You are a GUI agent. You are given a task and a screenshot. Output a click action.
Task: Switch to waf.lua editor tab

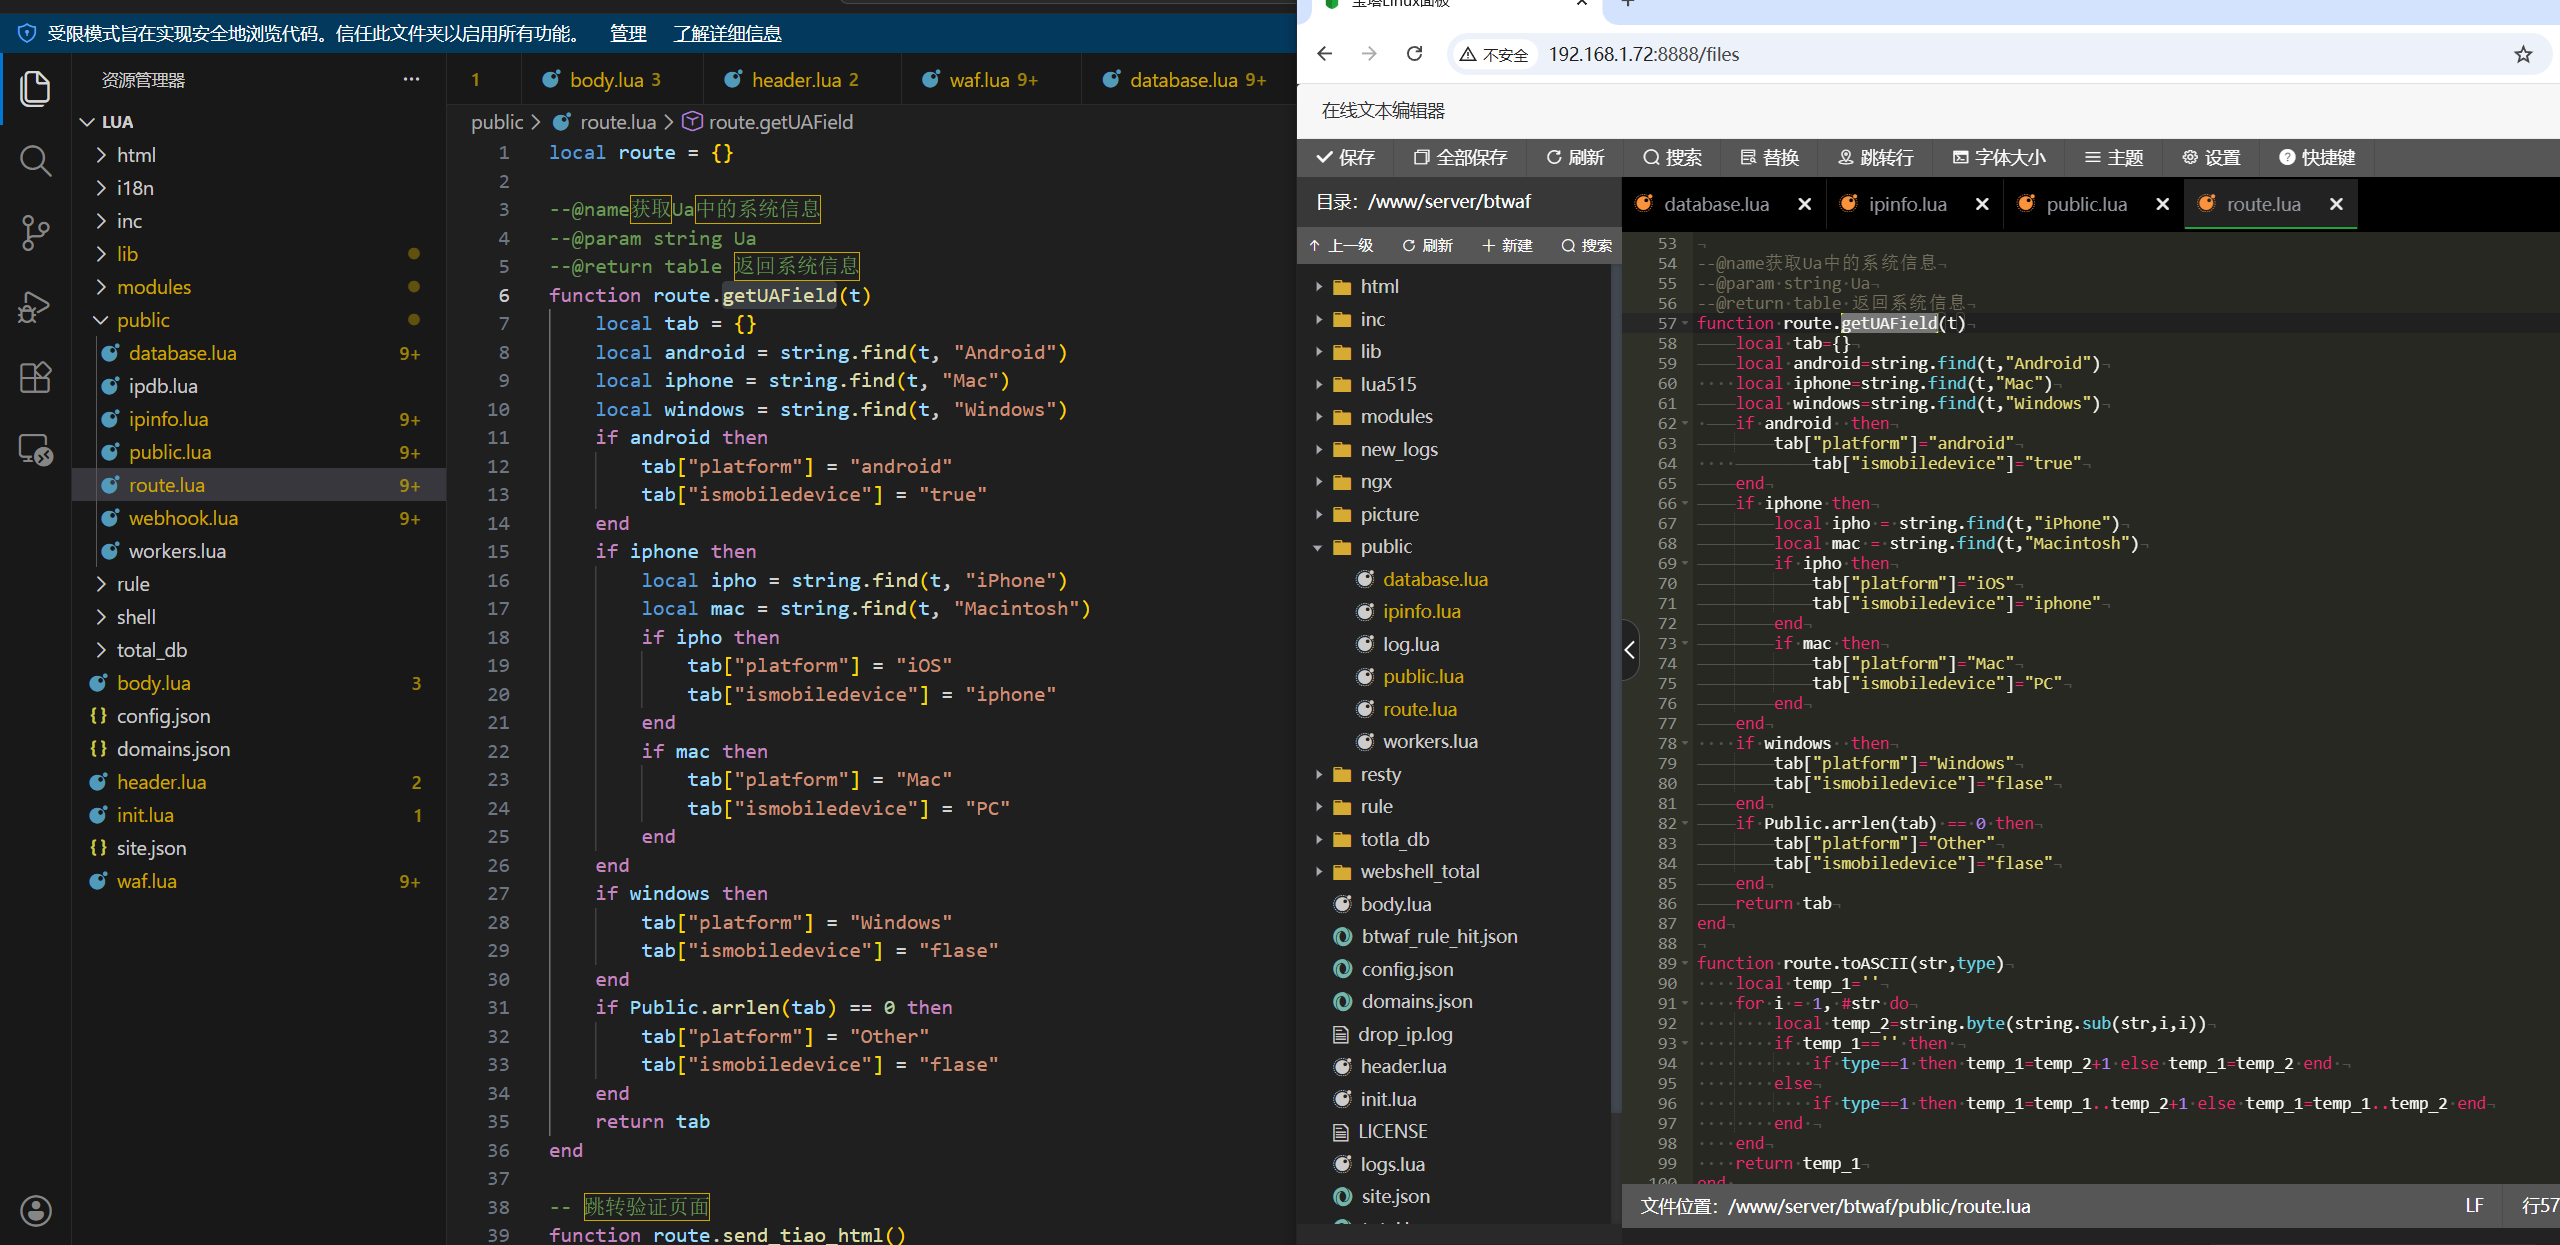980,80
